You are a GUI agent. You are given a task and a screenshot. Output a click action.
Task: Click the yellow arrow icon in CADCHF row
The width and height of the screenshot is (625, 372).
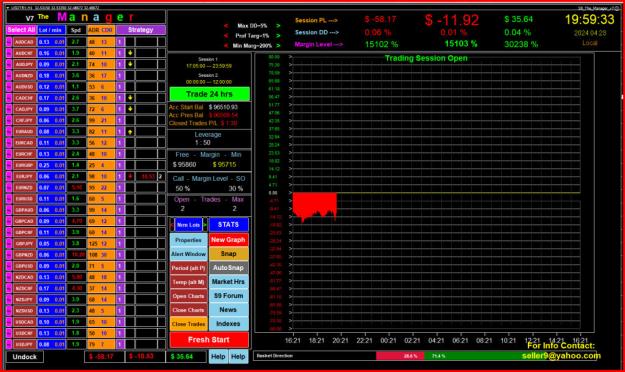pyautogui.click(x=130, y=98)
